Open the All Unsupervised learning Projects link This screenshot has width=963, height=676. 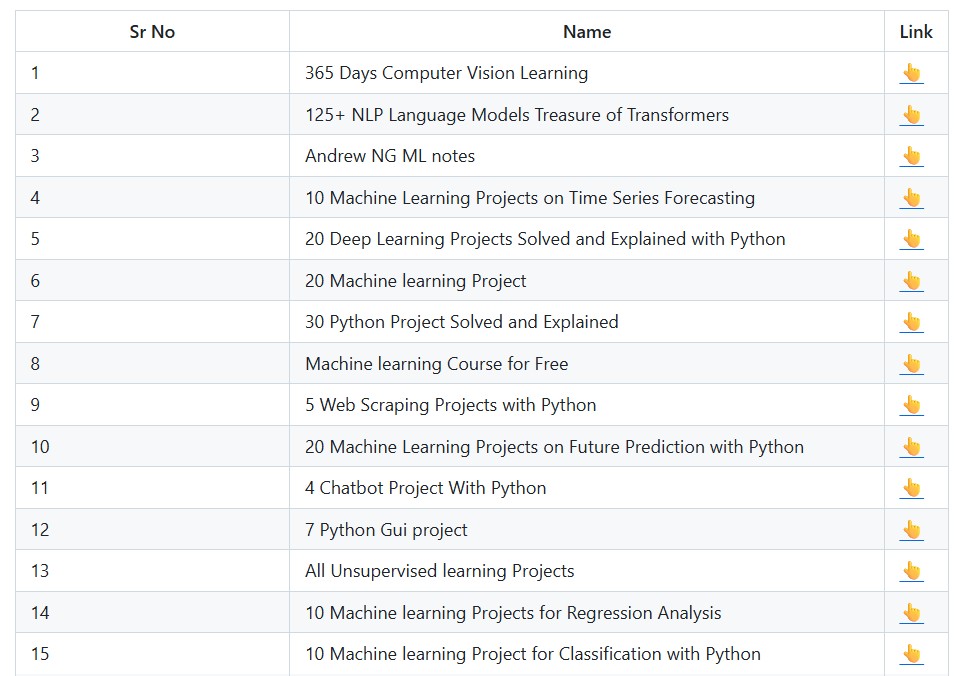(911, 571)
